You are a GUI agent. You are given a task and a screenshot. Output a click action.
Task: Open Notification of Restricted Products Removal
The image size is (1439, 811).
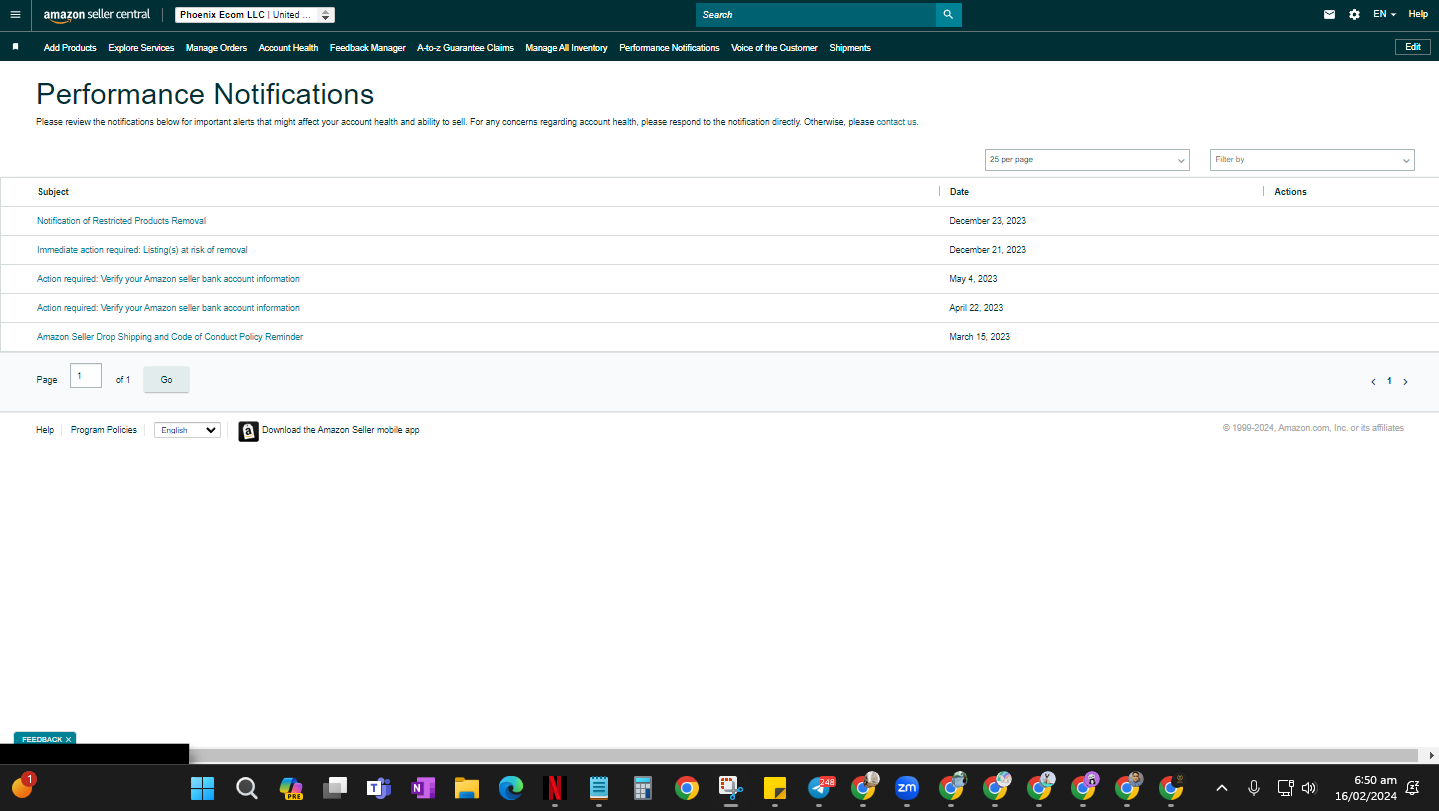coord(121,221)
